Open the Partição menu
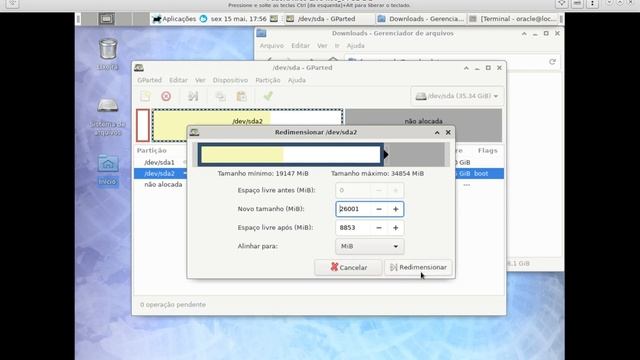Viewport: 640px width, 360px height. [268, 80]
